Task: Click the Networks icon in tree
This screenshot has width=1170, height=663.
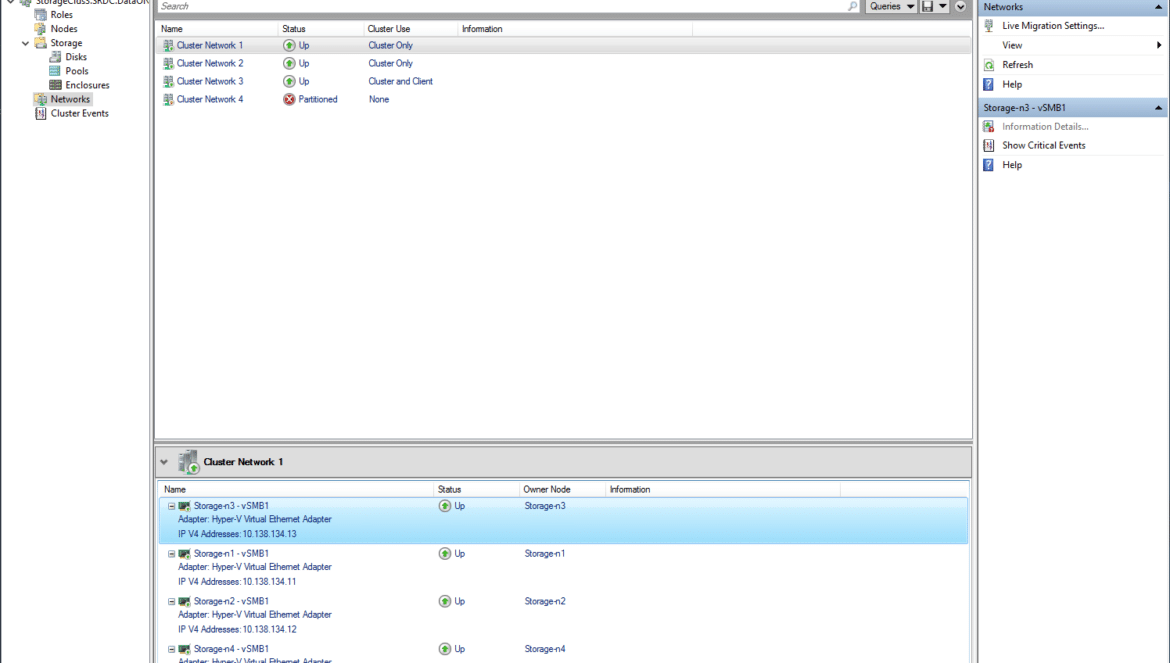Action: [40, 99]
